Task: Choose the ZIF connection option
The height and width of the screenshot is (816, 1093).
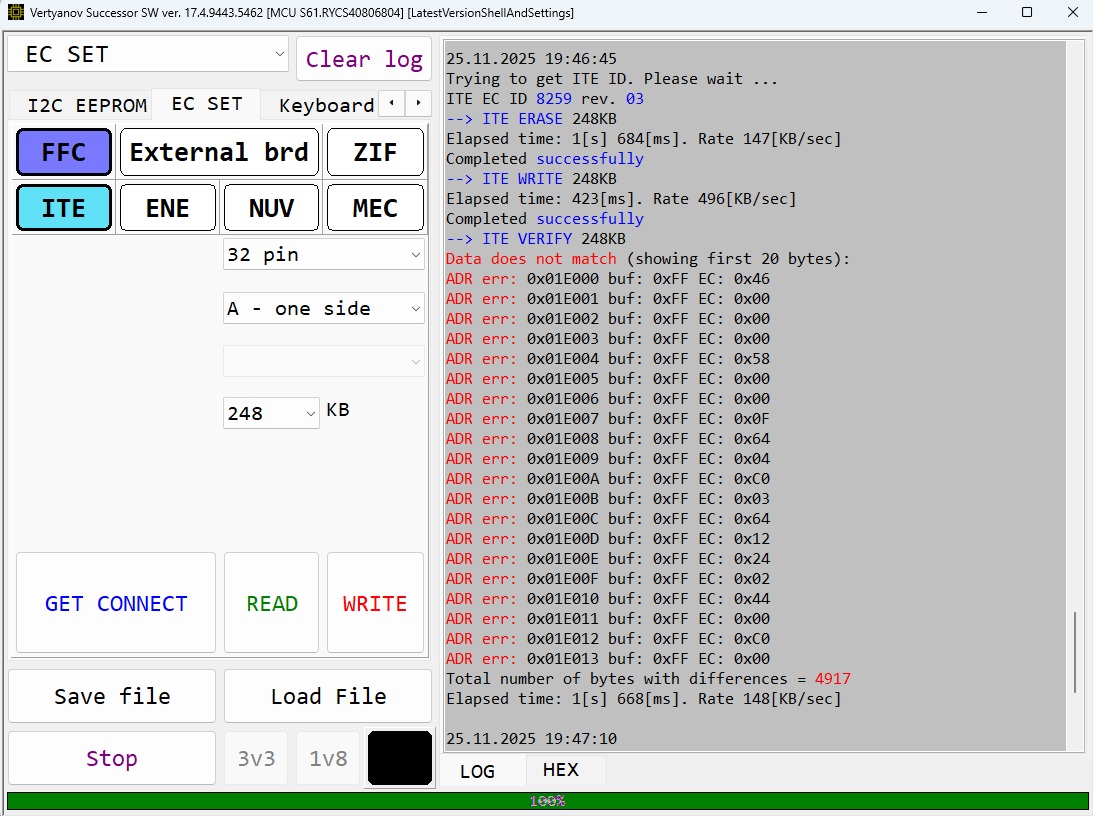Action: (375, 153)
